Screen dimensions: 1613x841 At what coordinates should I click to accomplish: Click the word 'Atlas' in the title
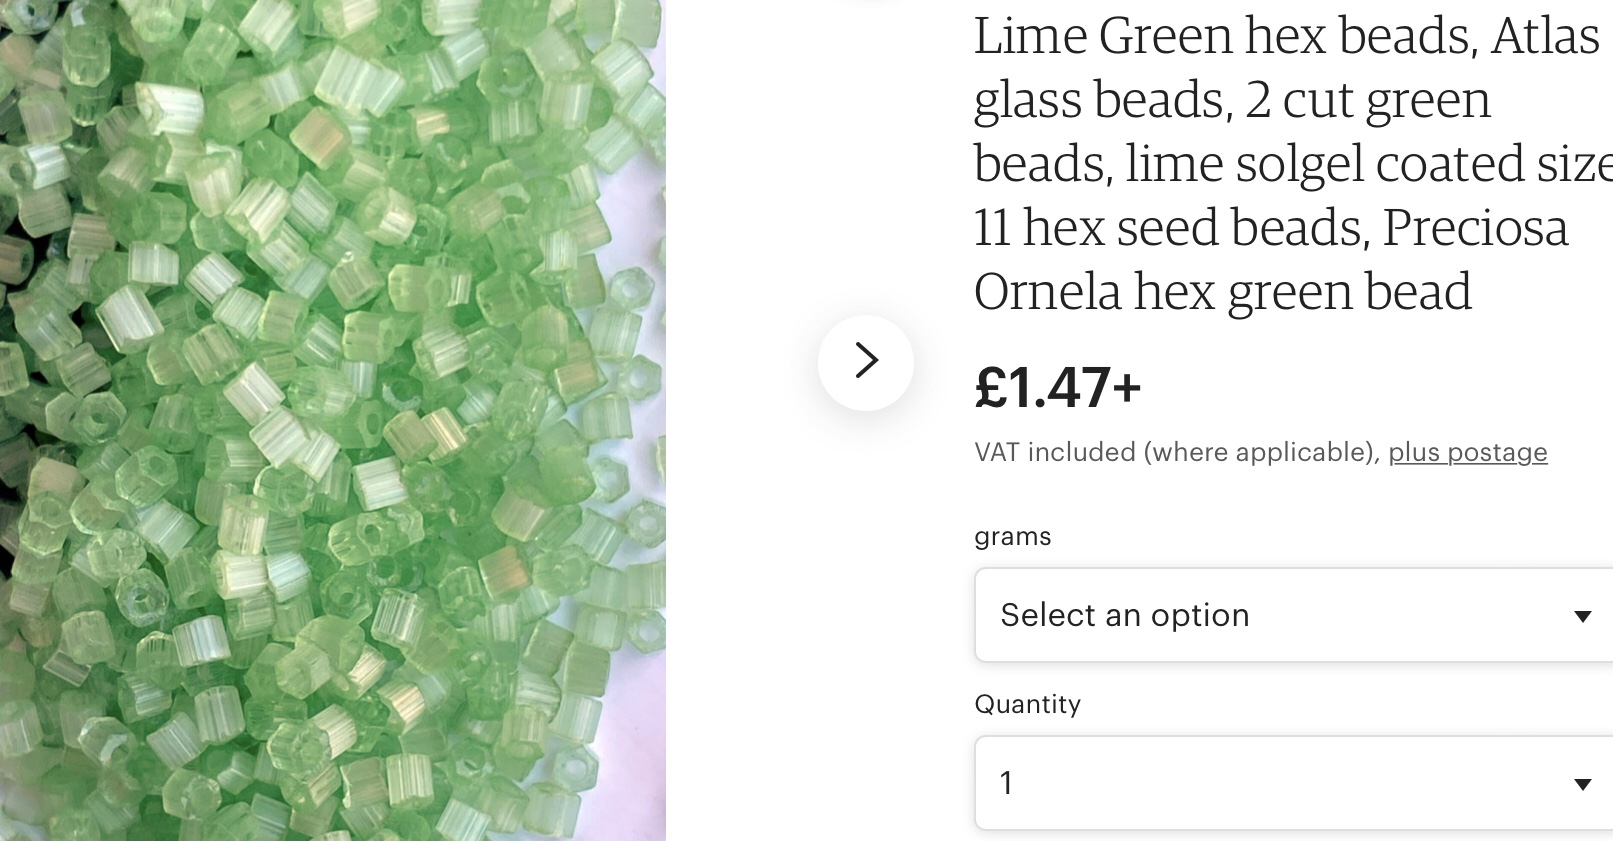[1545, 36]
